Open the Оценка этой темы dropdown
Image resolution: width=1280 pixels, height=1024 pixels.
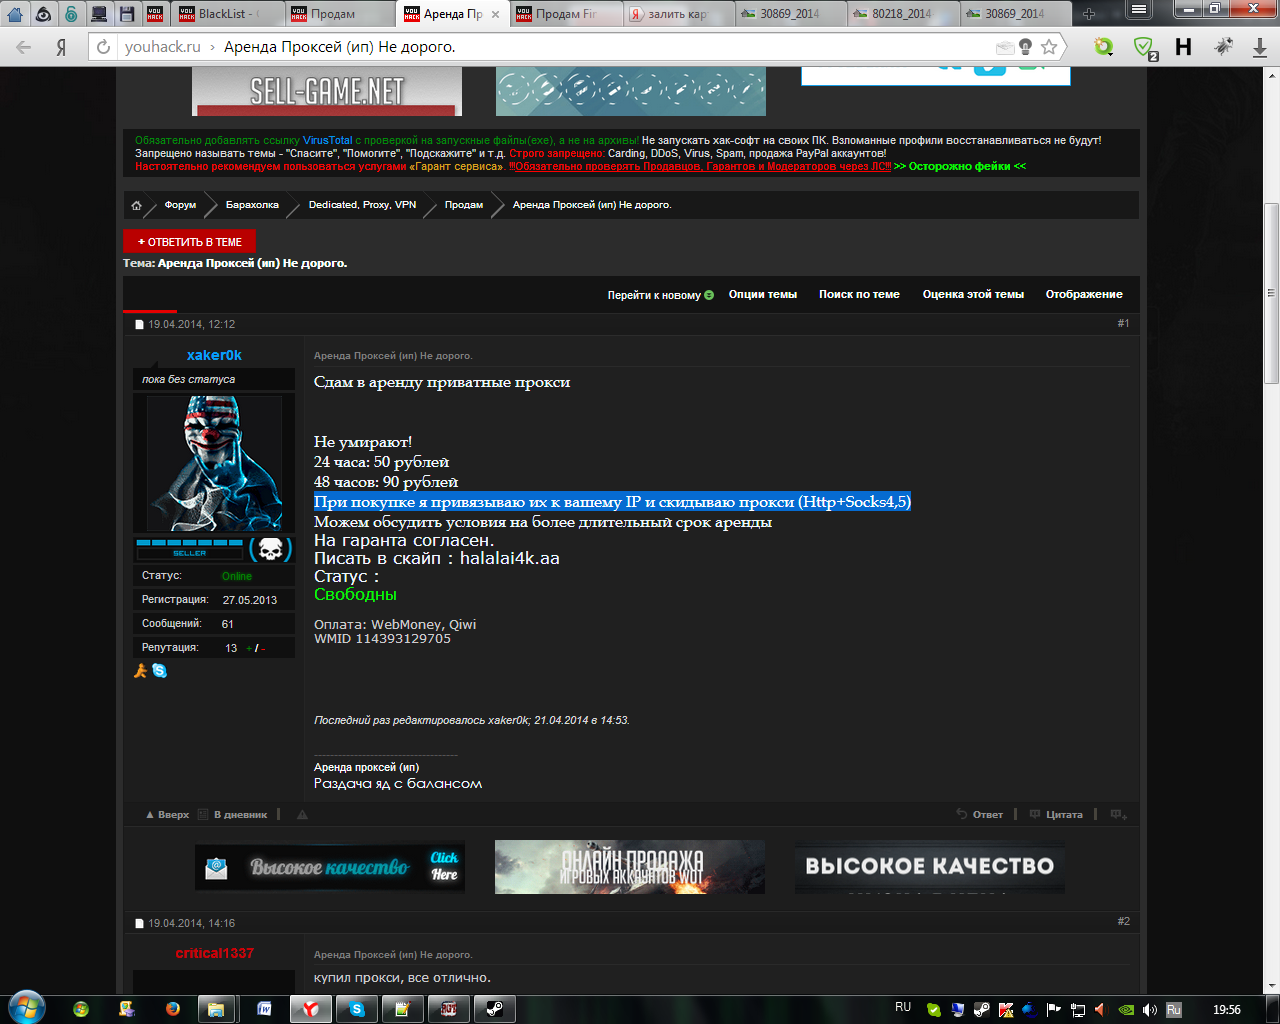pos(973,295)
